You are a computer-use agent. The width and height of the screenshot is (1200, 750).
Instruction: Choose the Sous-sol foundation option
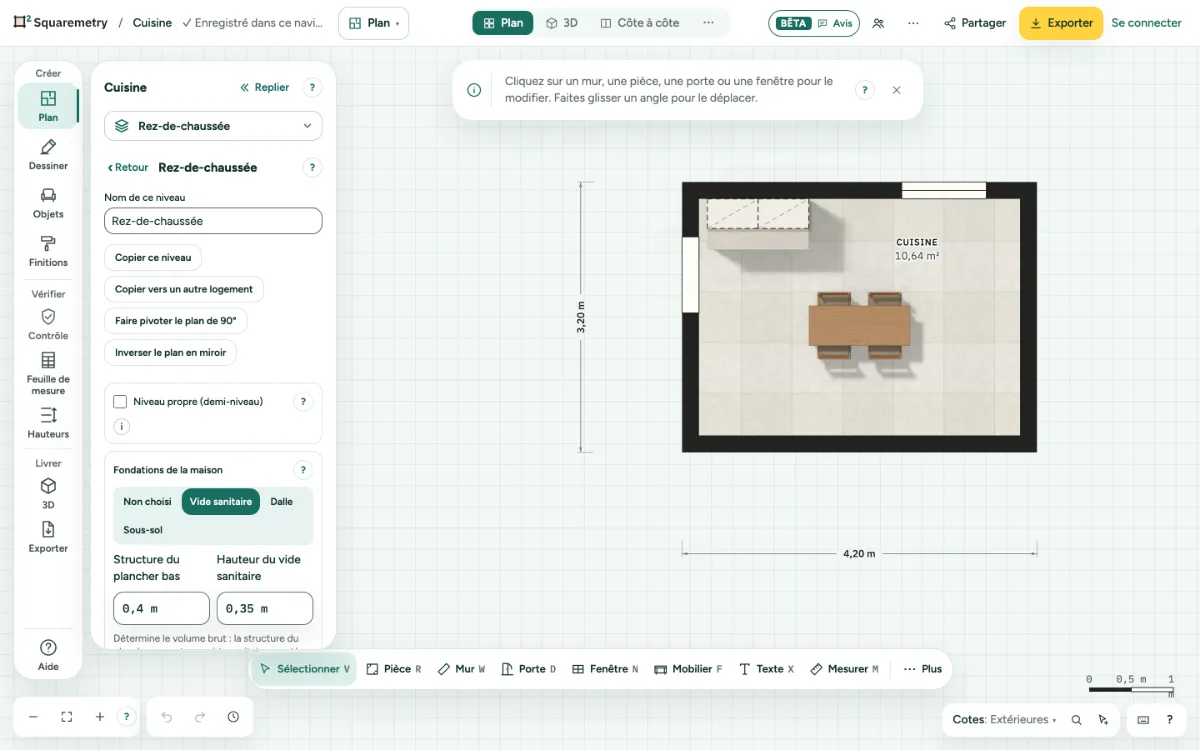pos(143,530)
